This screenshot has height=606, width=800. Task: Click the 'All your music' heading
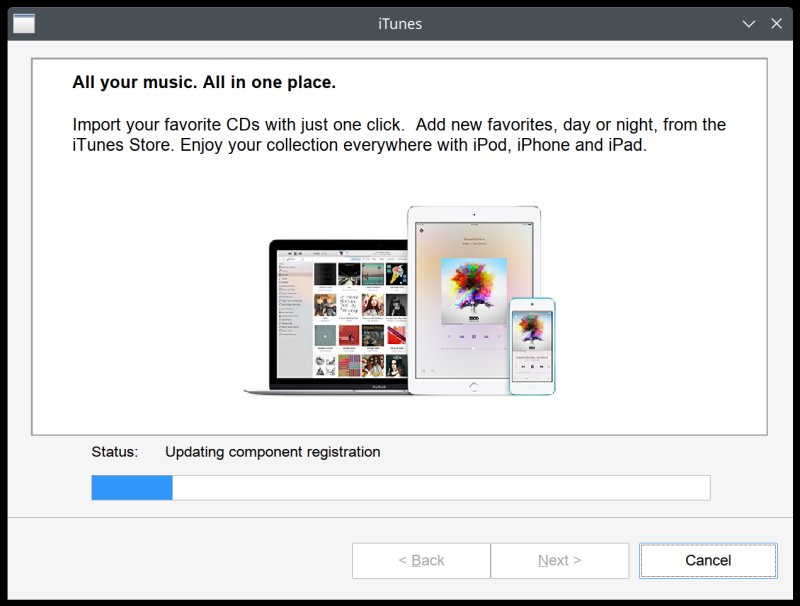click(x=204, y=82)
